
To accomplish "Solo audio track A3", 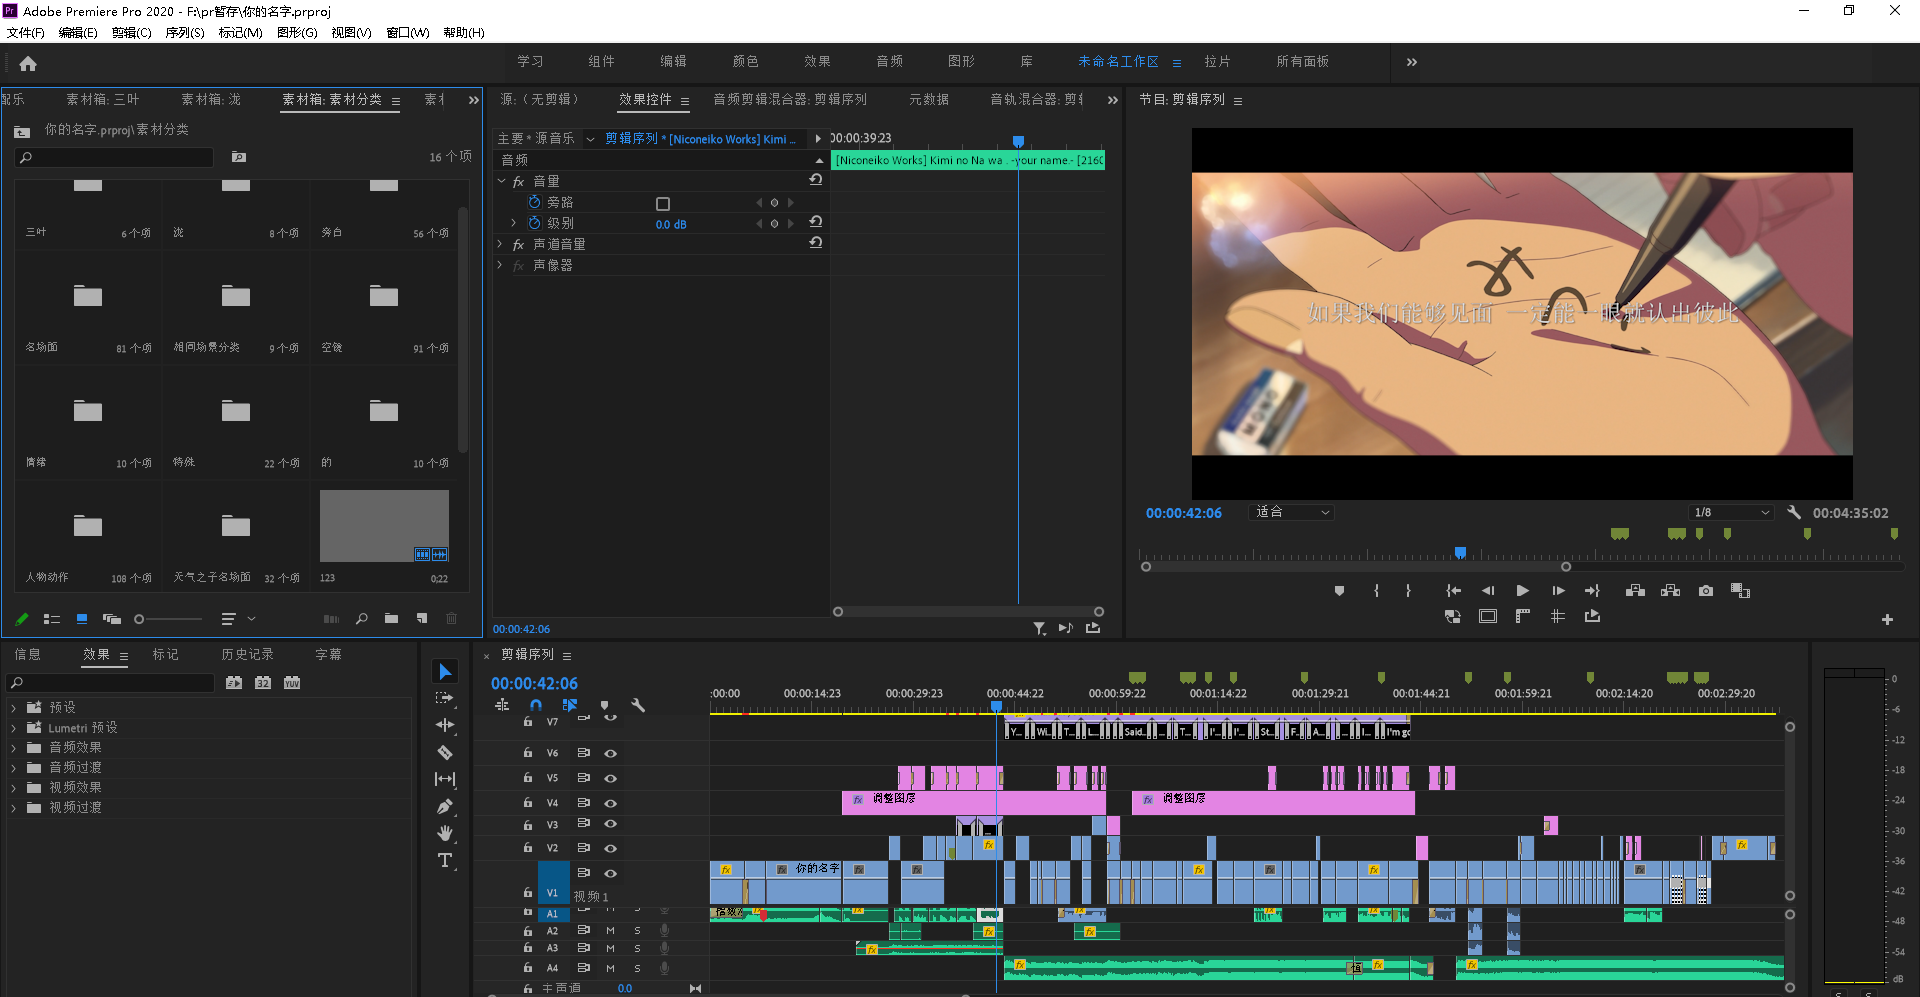I will [x=637, y=948].
